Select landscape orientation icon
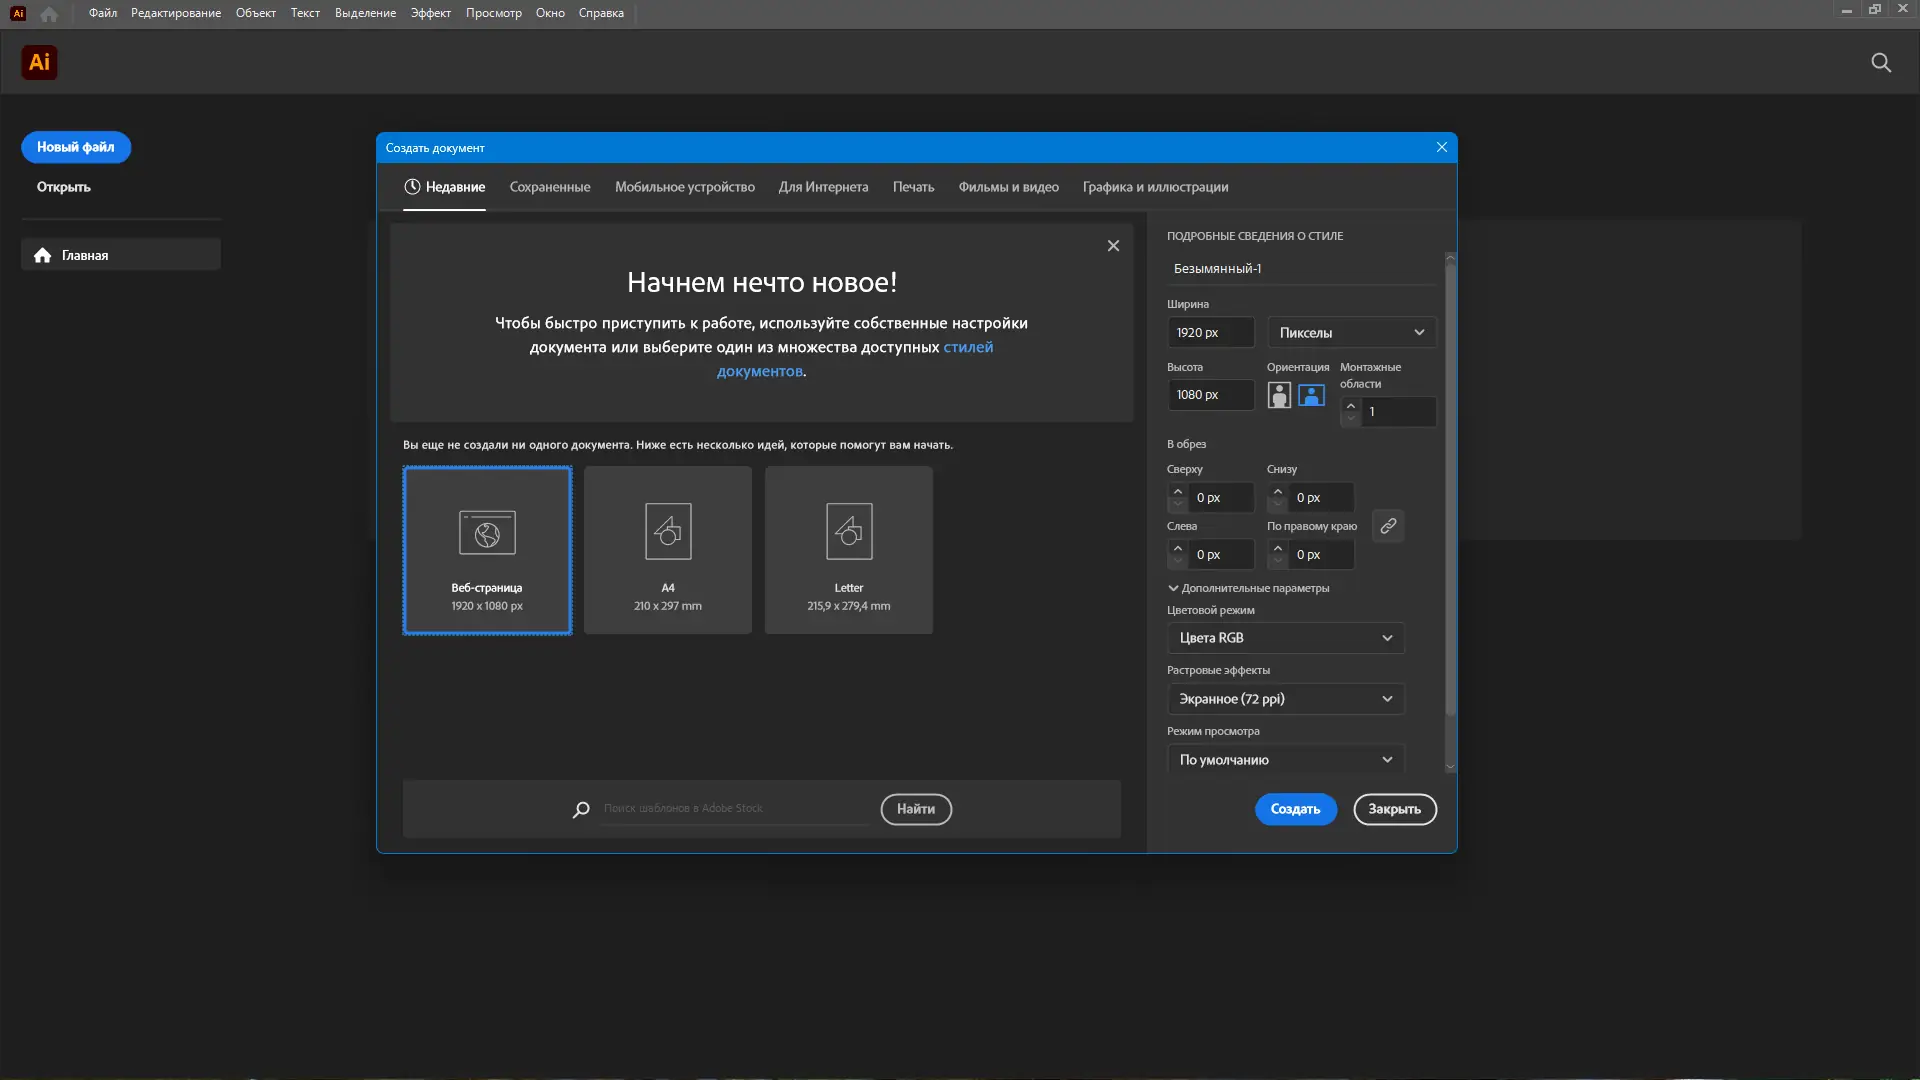1920x1080 pixels. pos(1311,395)
